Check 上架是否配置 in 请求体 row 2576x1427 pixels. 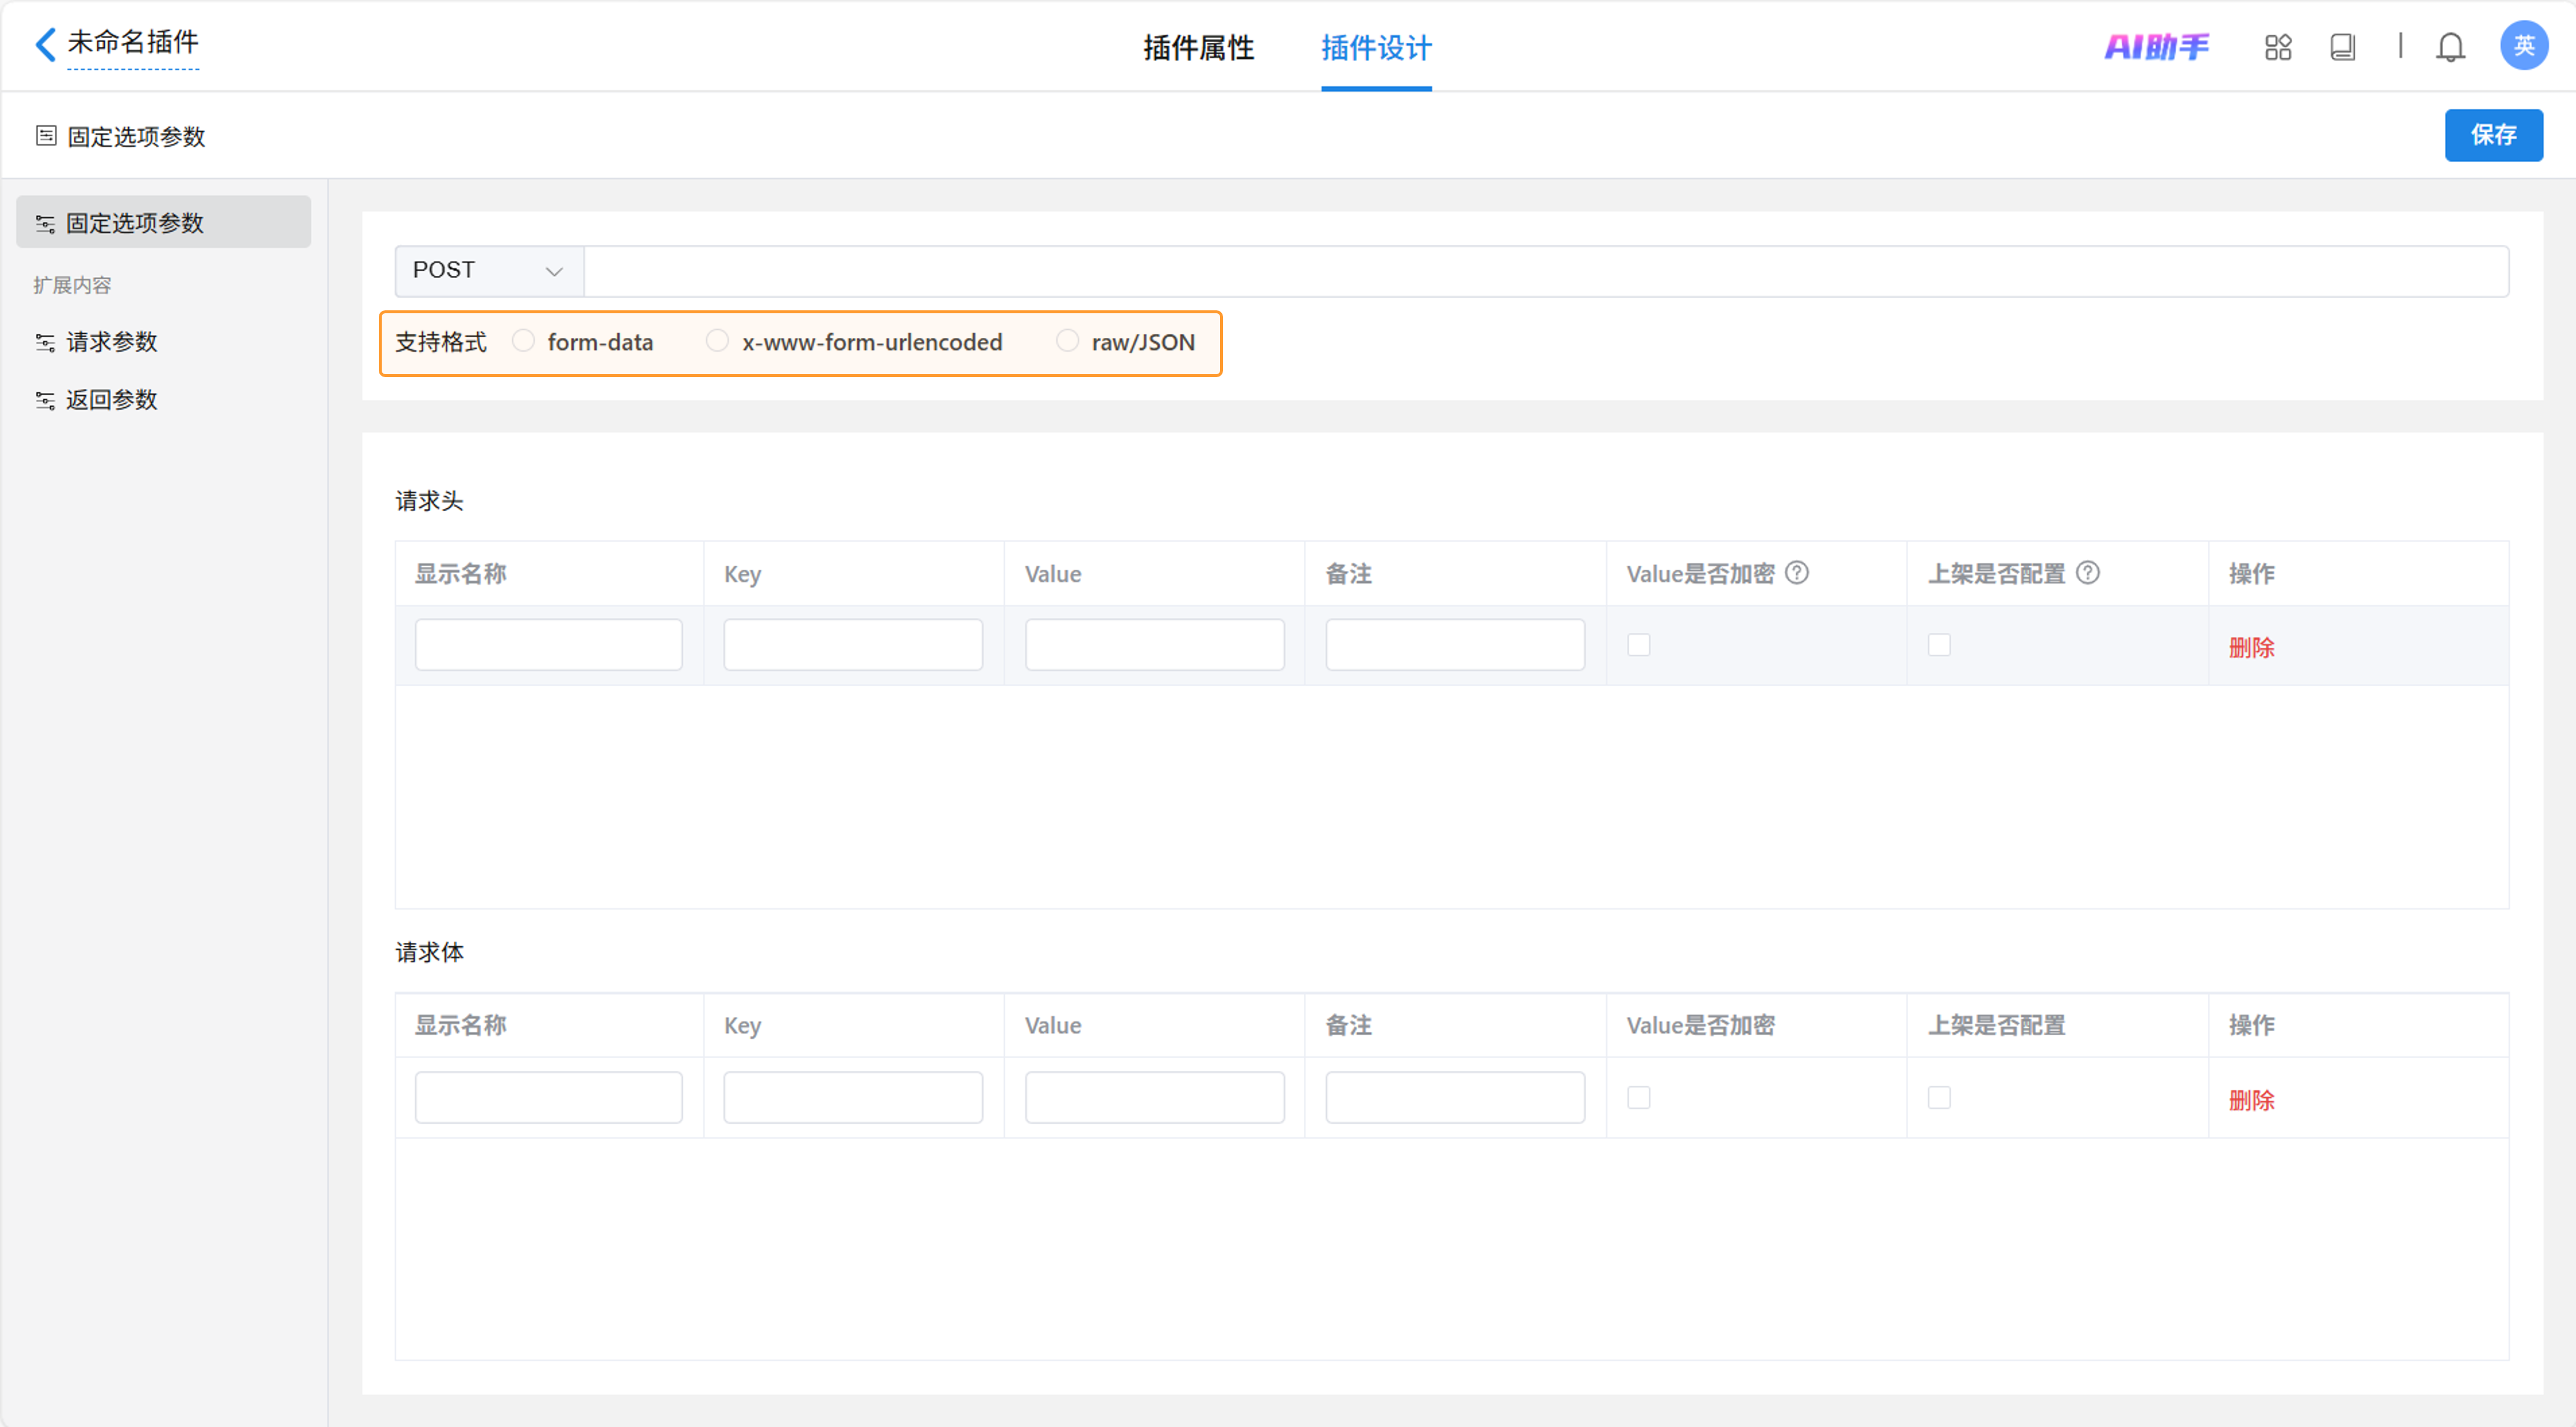click(1938, 1097)
